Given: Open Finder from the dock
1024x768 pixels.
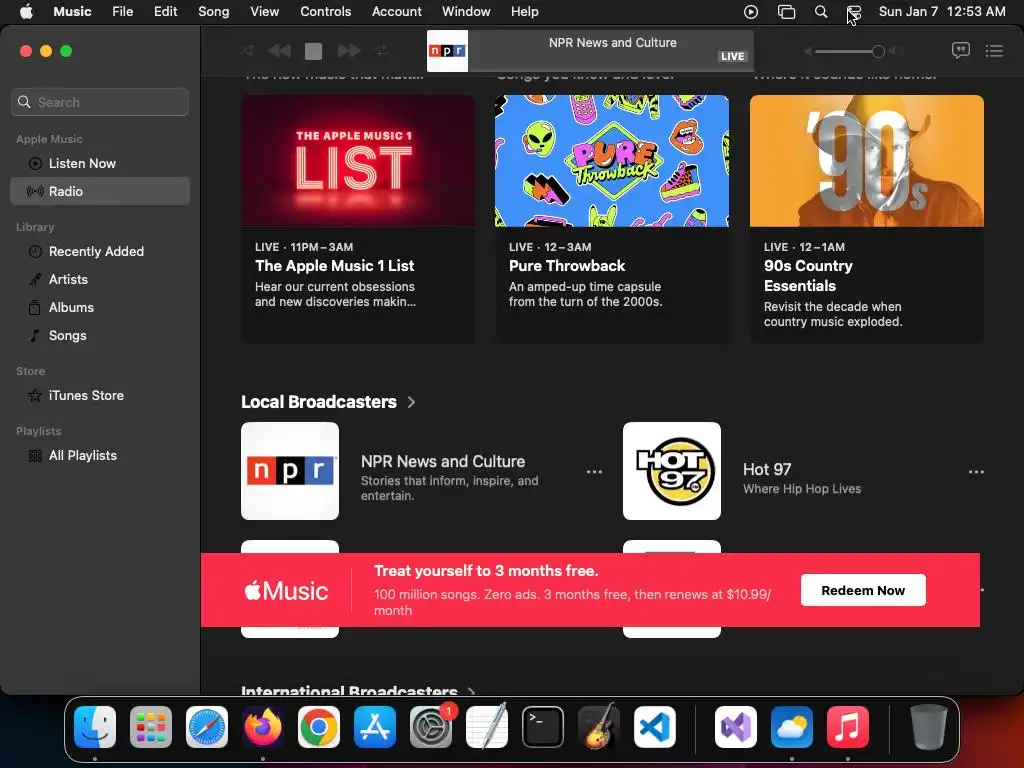Looking at the screenshot, I should 95,727.
